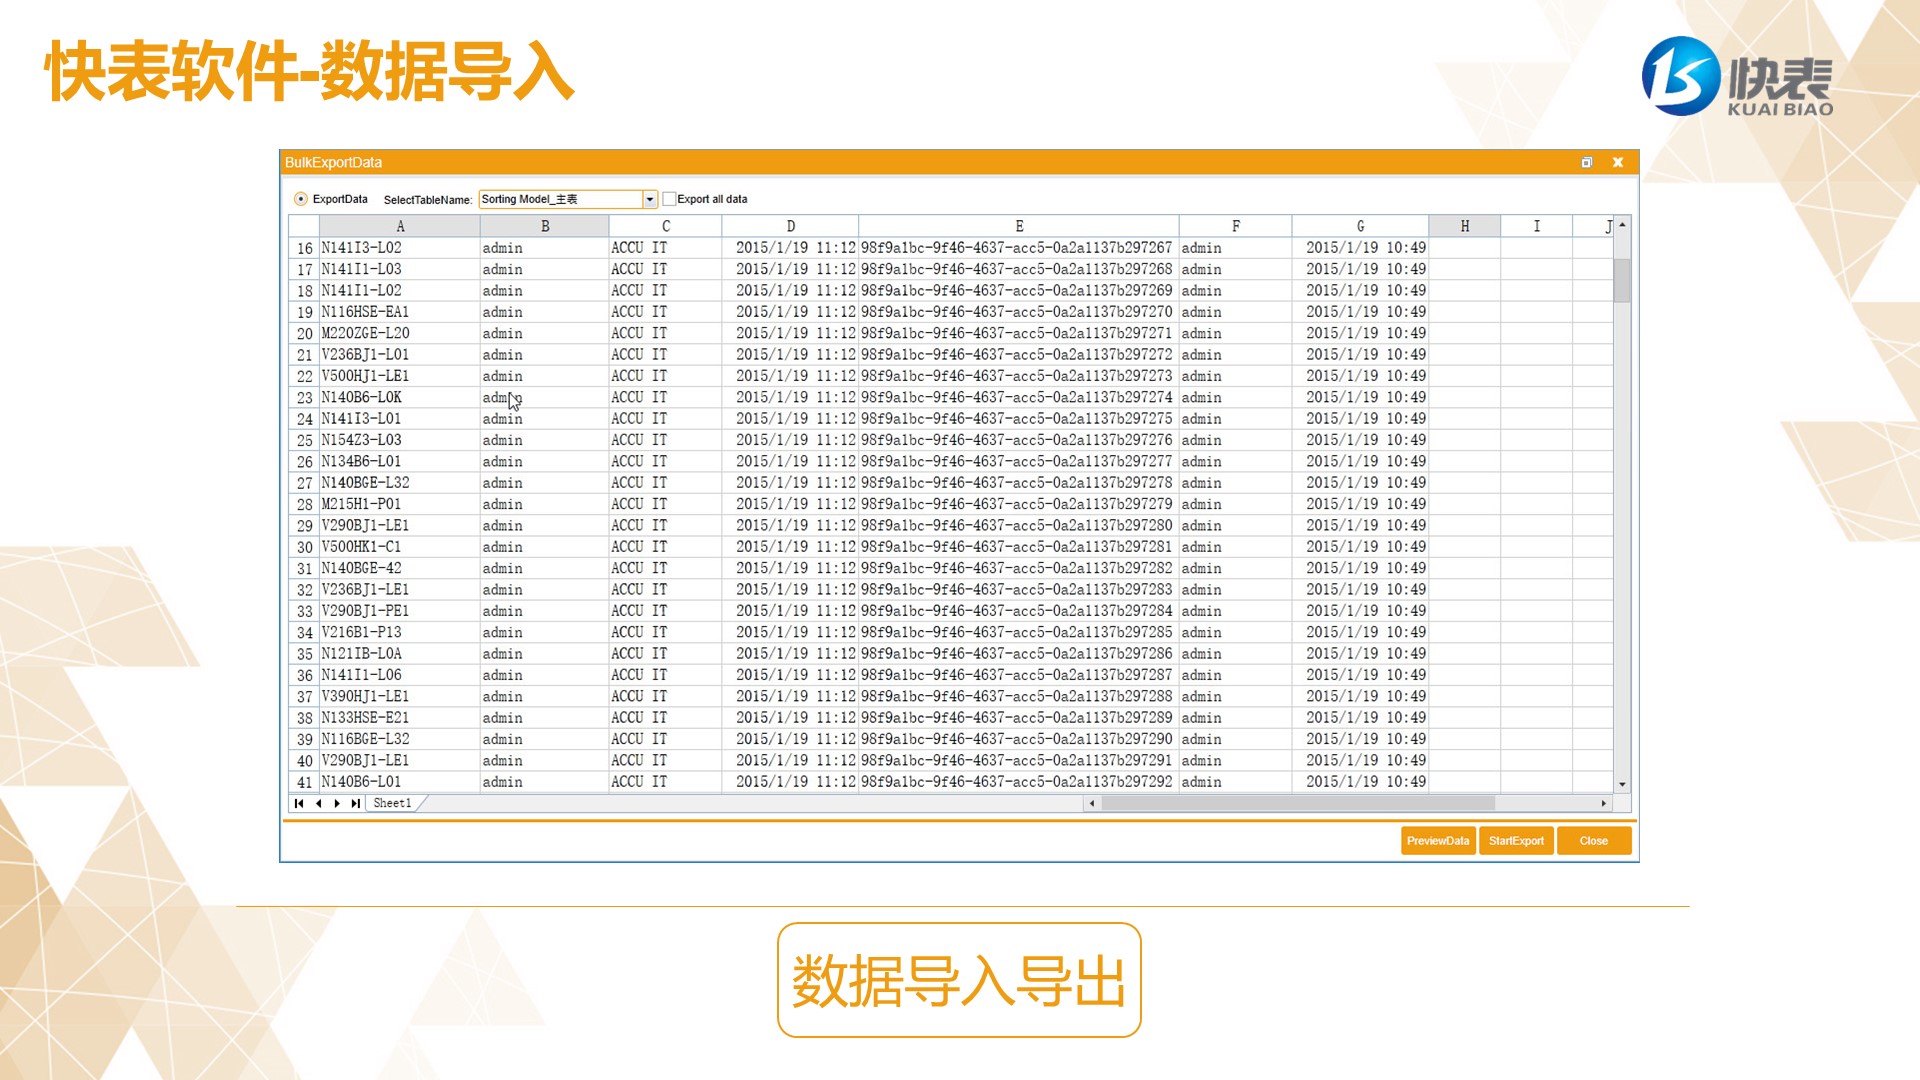1920x1080 pixels.
Task: Select the ExportData radio button
Action: click(x=300, y=199)
